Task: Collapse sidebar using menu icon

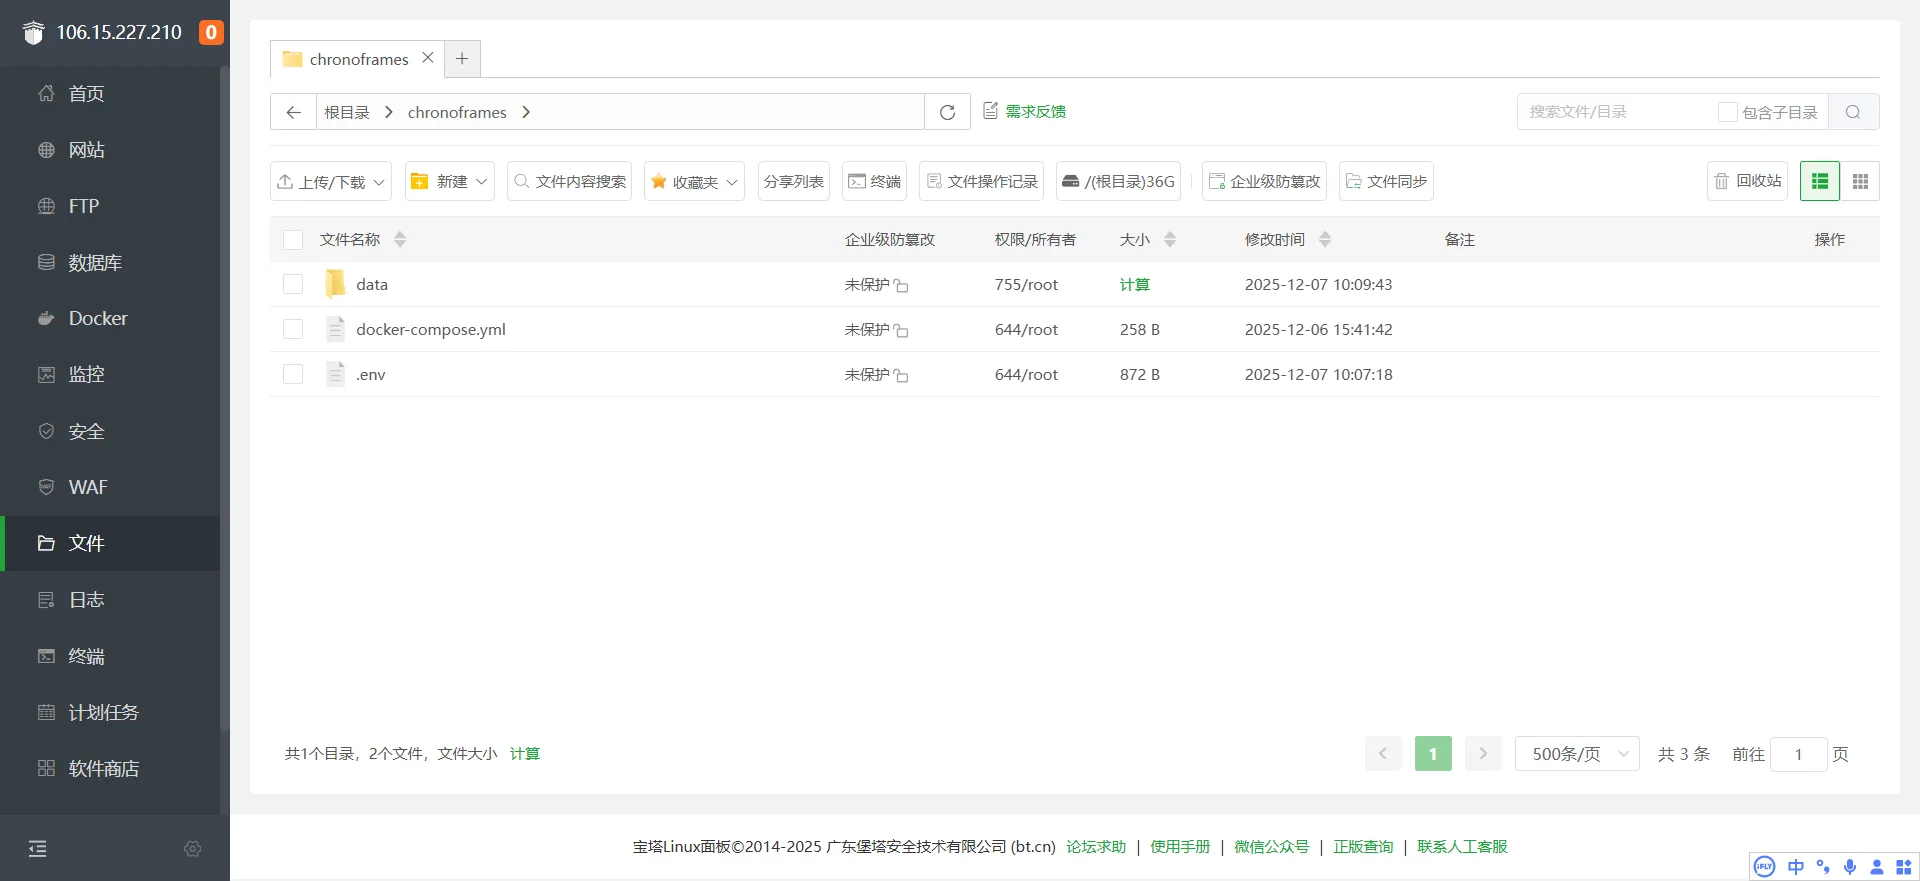Action: coord(38,849)
